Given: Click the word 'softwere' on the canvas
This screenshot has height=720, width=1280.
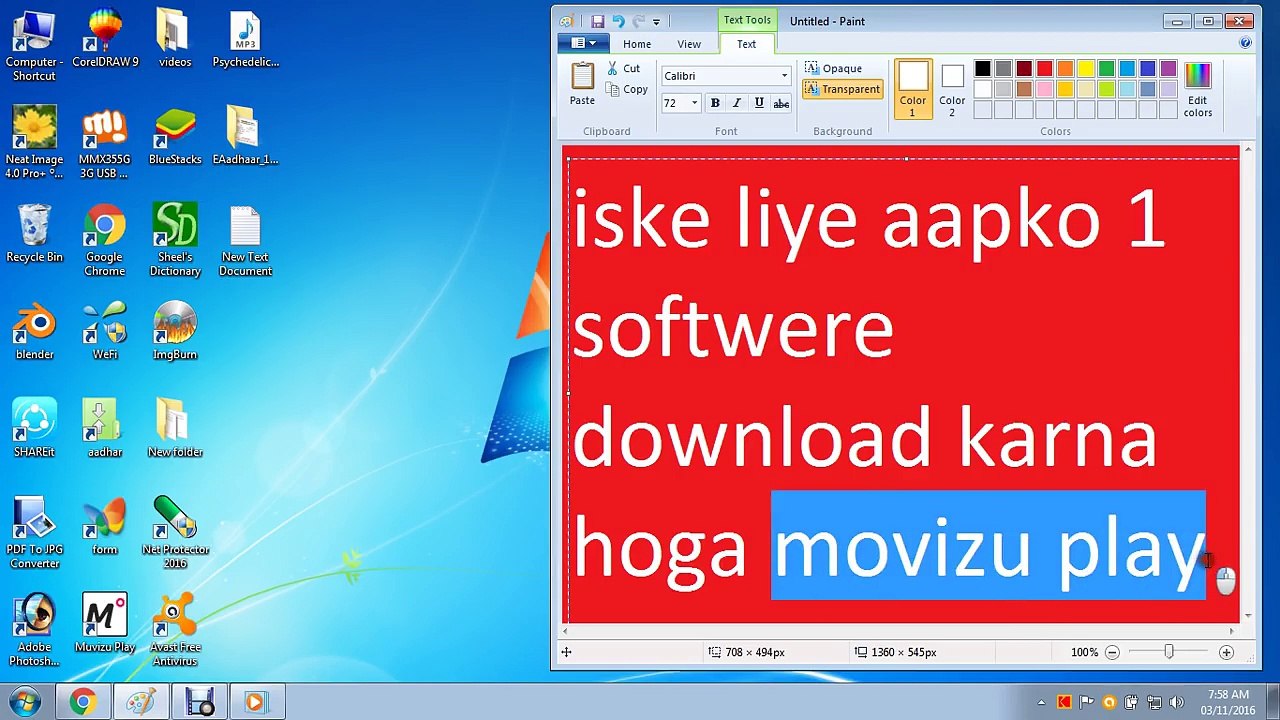Looking at the screenshot, I should [733, 330].
